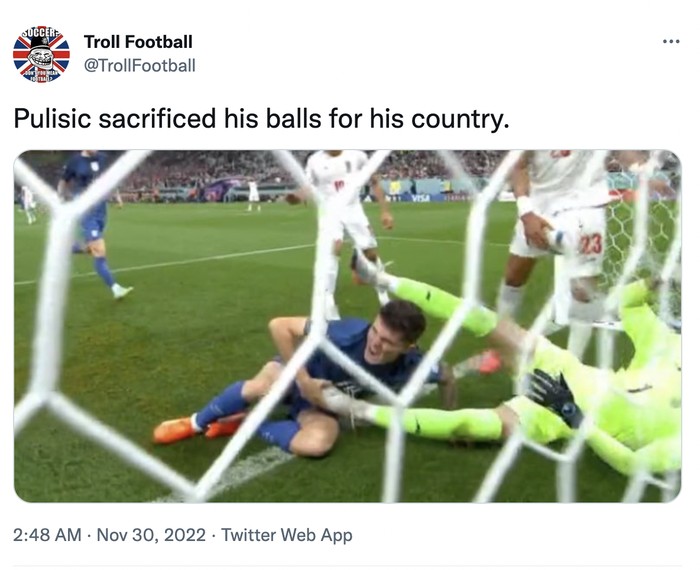Click the number 23 on the white shorts
700x570 pixels.
tap(591, 243)
